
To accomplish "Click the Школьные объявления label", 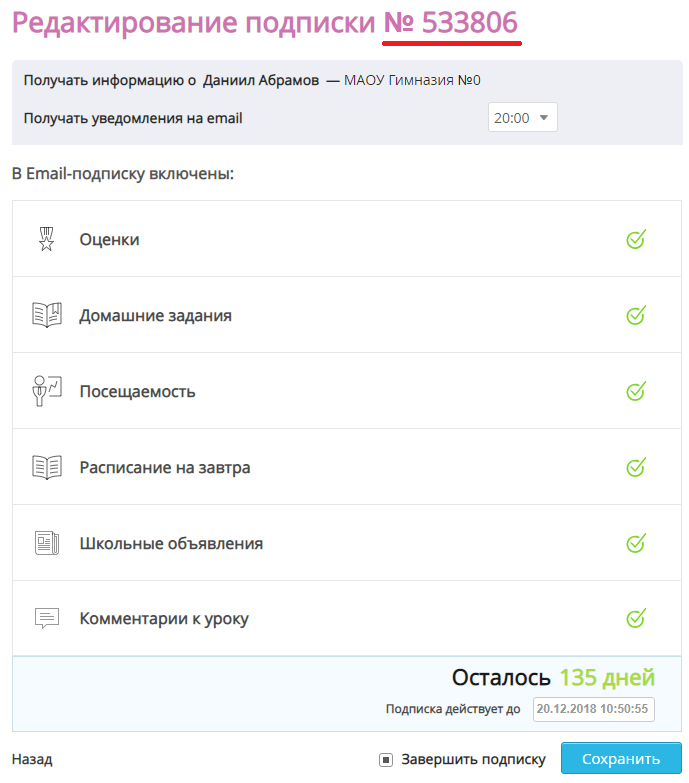I will 171,543.
